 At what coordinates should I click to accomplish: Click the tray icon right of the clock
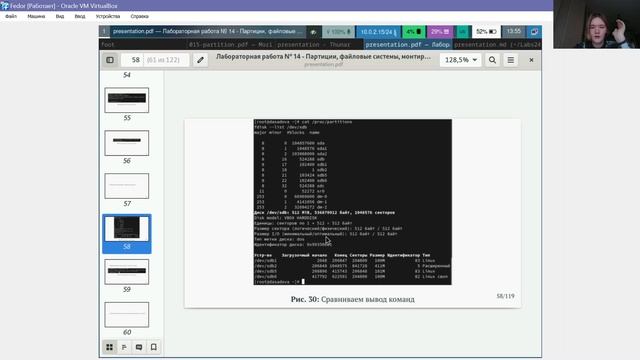534,31
